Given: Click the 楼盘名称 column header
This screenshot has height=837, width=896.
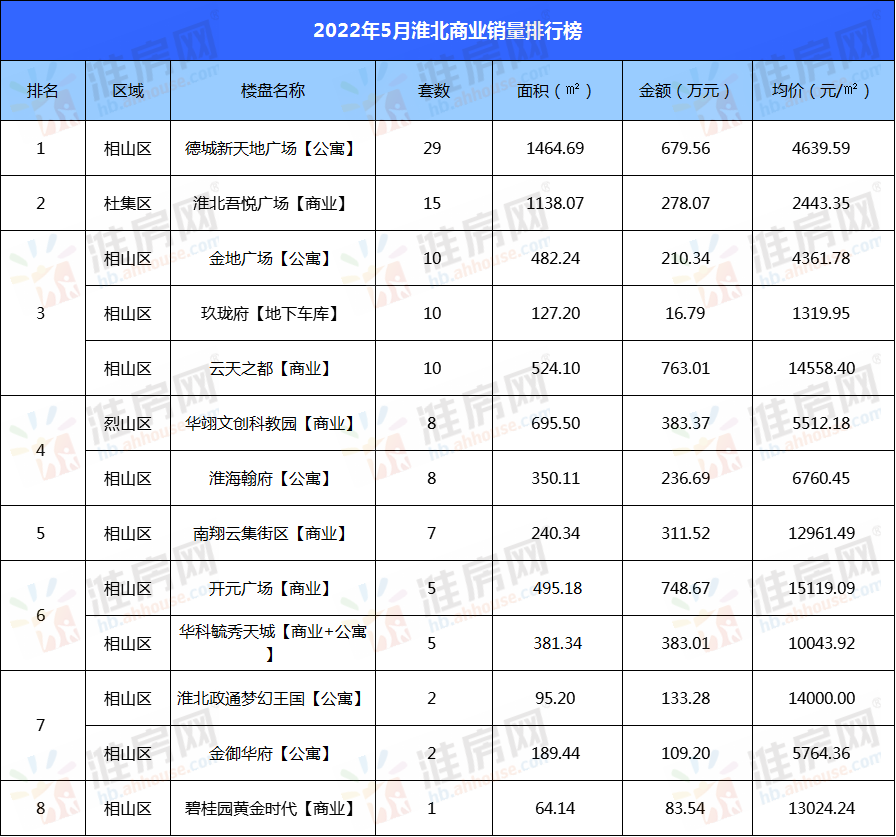Looking at the screenshot, I should pos(272,90).
